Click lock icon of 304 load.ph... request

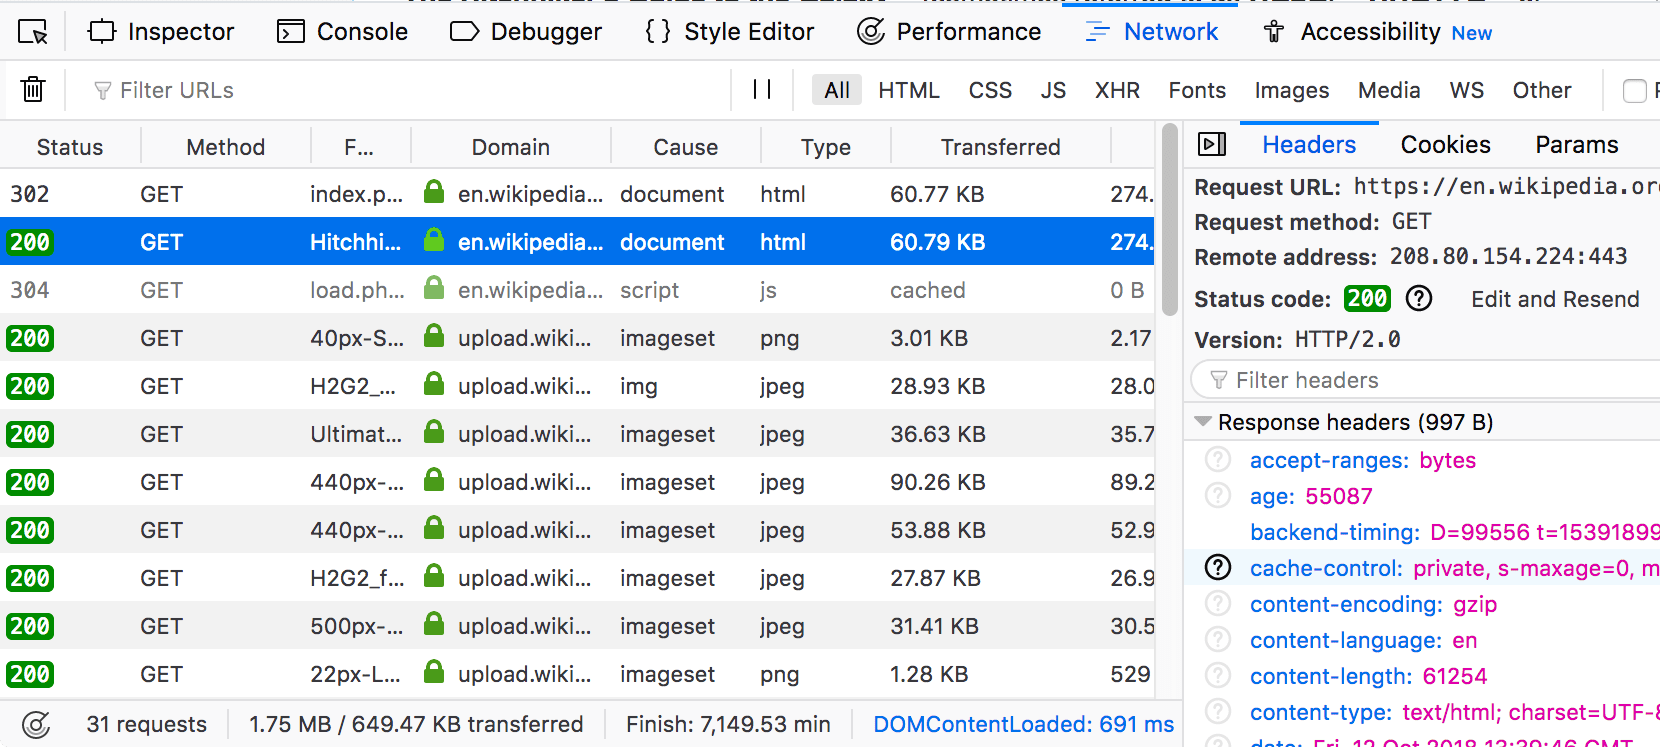434,288
